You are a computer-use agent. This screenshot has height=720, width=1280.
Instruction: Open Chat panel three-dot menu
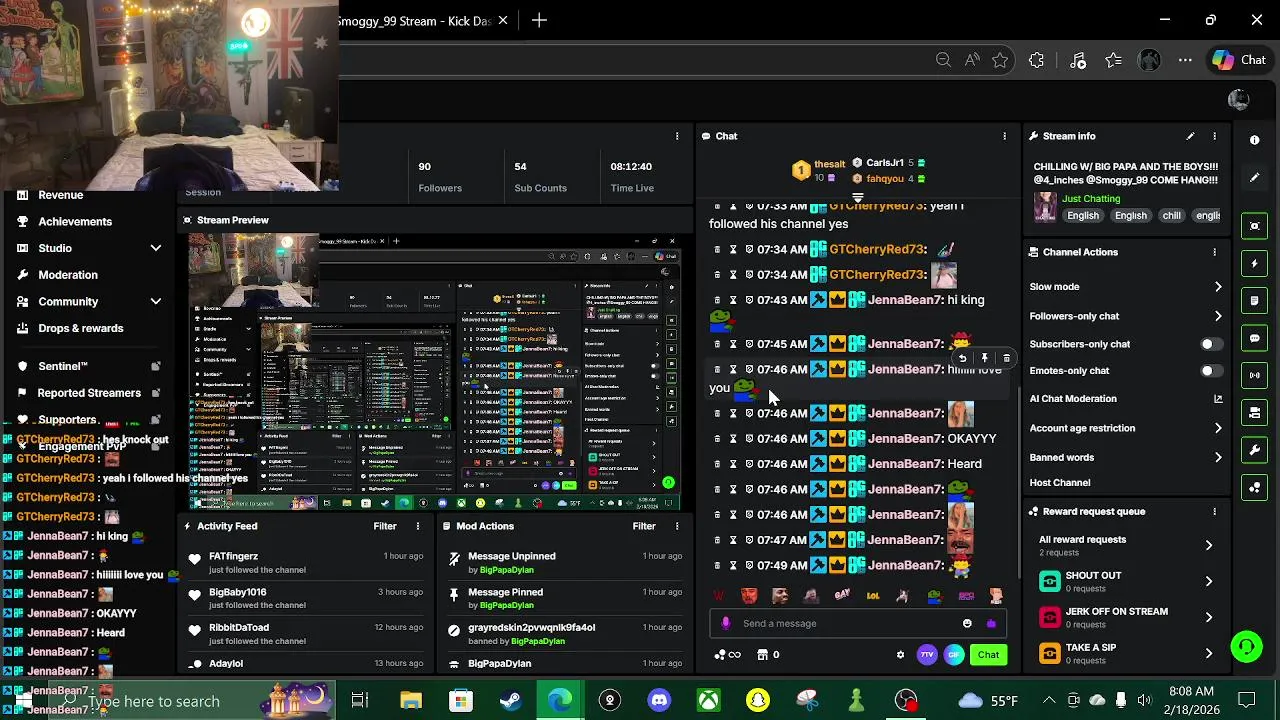tap(1004, 136)
